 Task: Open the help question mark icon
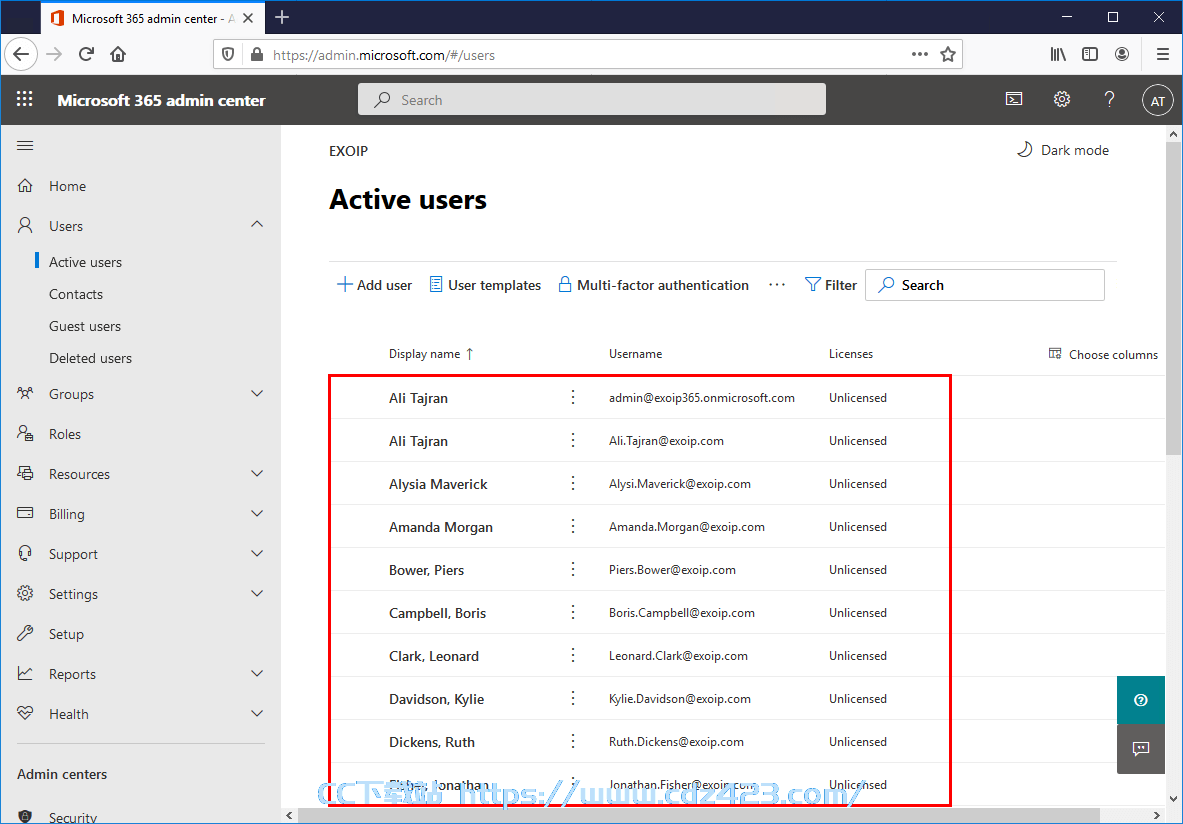[1109, 100]
